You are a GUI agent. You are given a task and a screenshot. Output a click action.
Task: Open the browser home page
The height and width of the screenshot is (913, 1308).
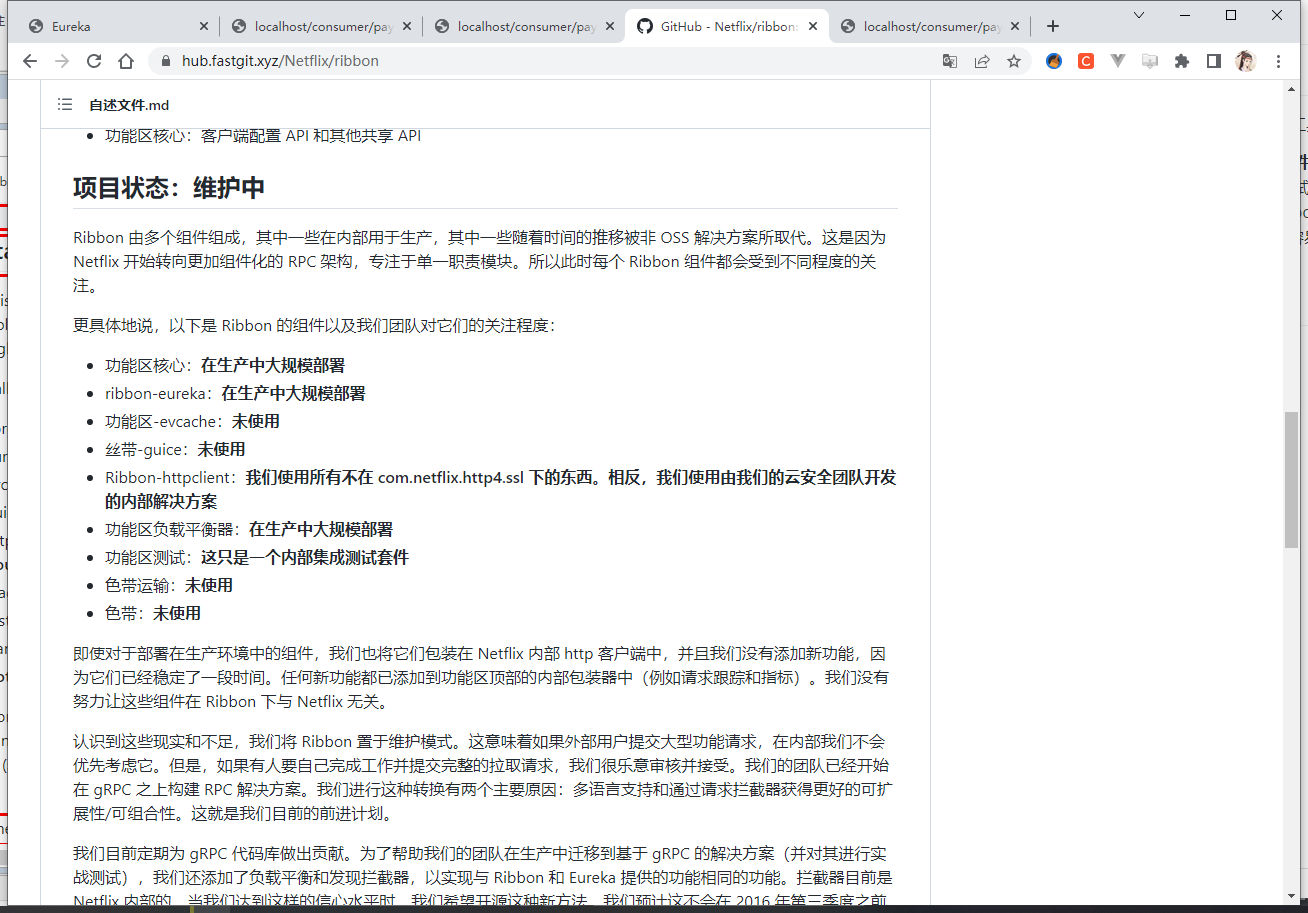click(126, 61)
